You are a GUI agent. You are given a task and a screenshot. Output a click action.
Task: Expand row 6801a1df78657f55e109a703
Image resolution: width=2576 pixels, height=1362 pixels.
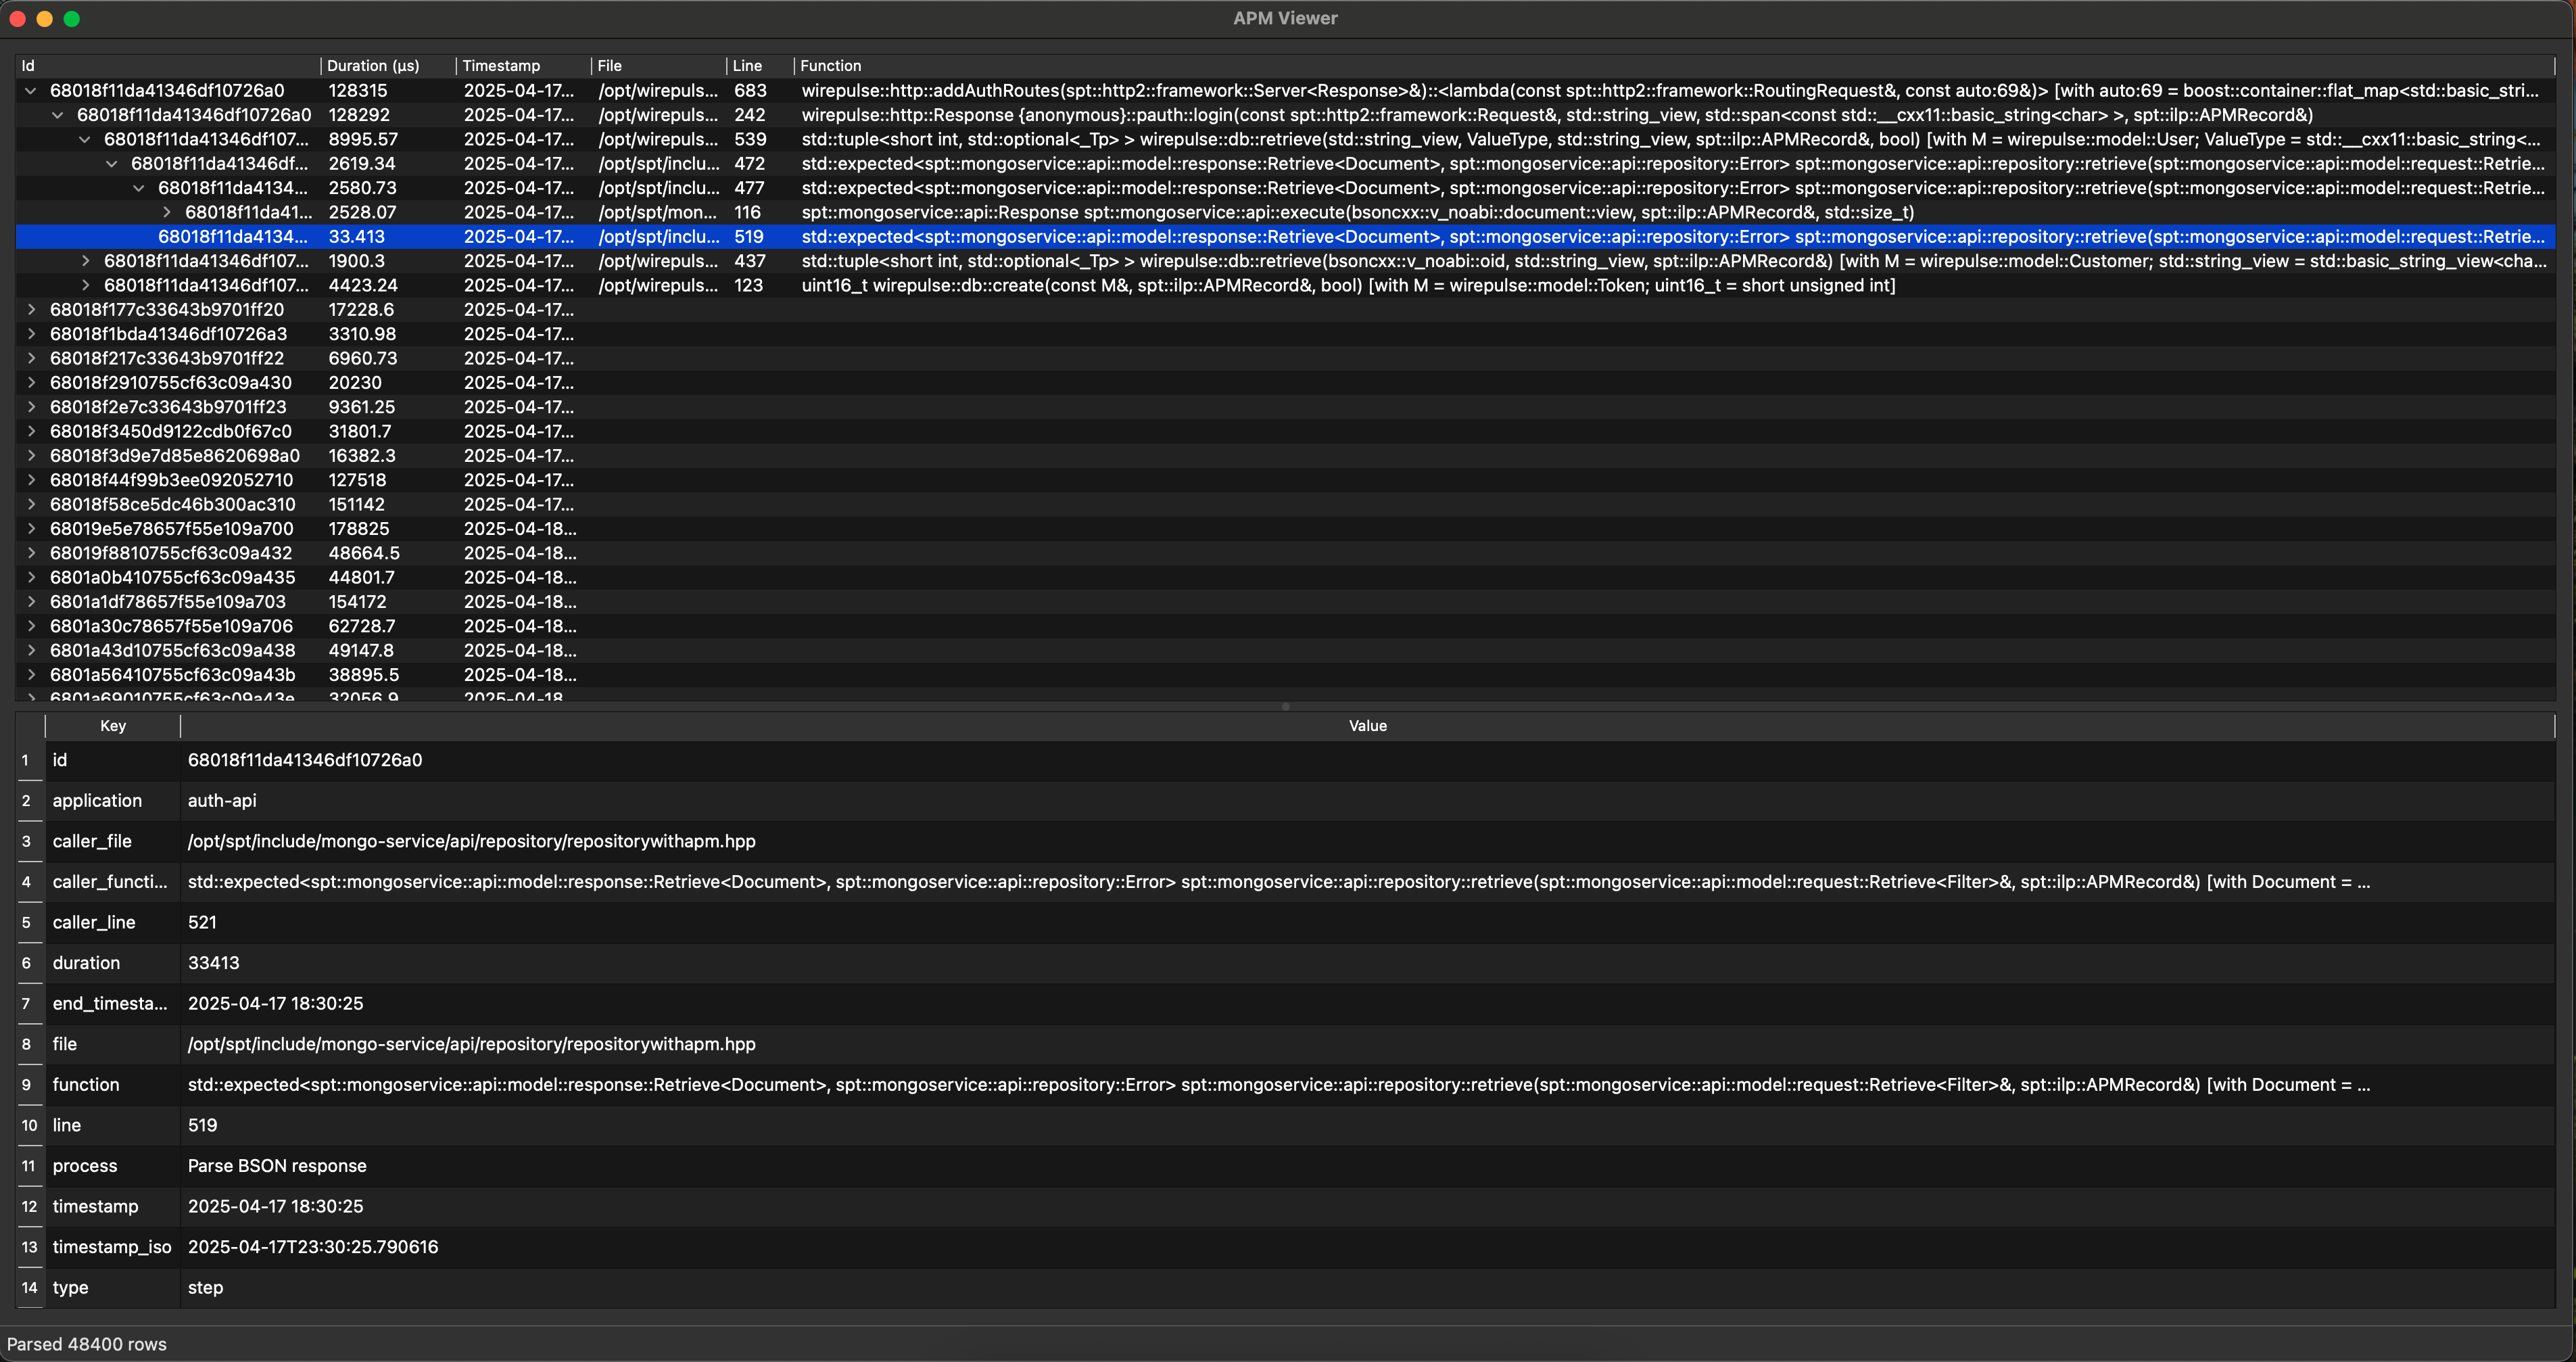(31, 602)
